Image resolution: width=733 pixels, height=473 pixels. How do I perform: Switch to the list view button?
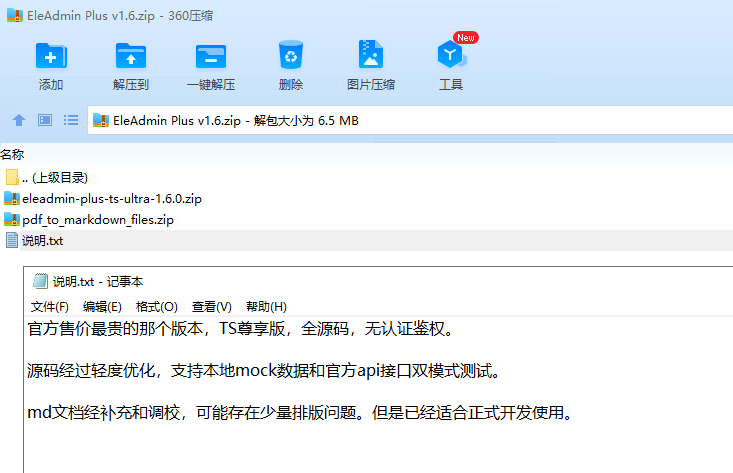tap(71, 120)
